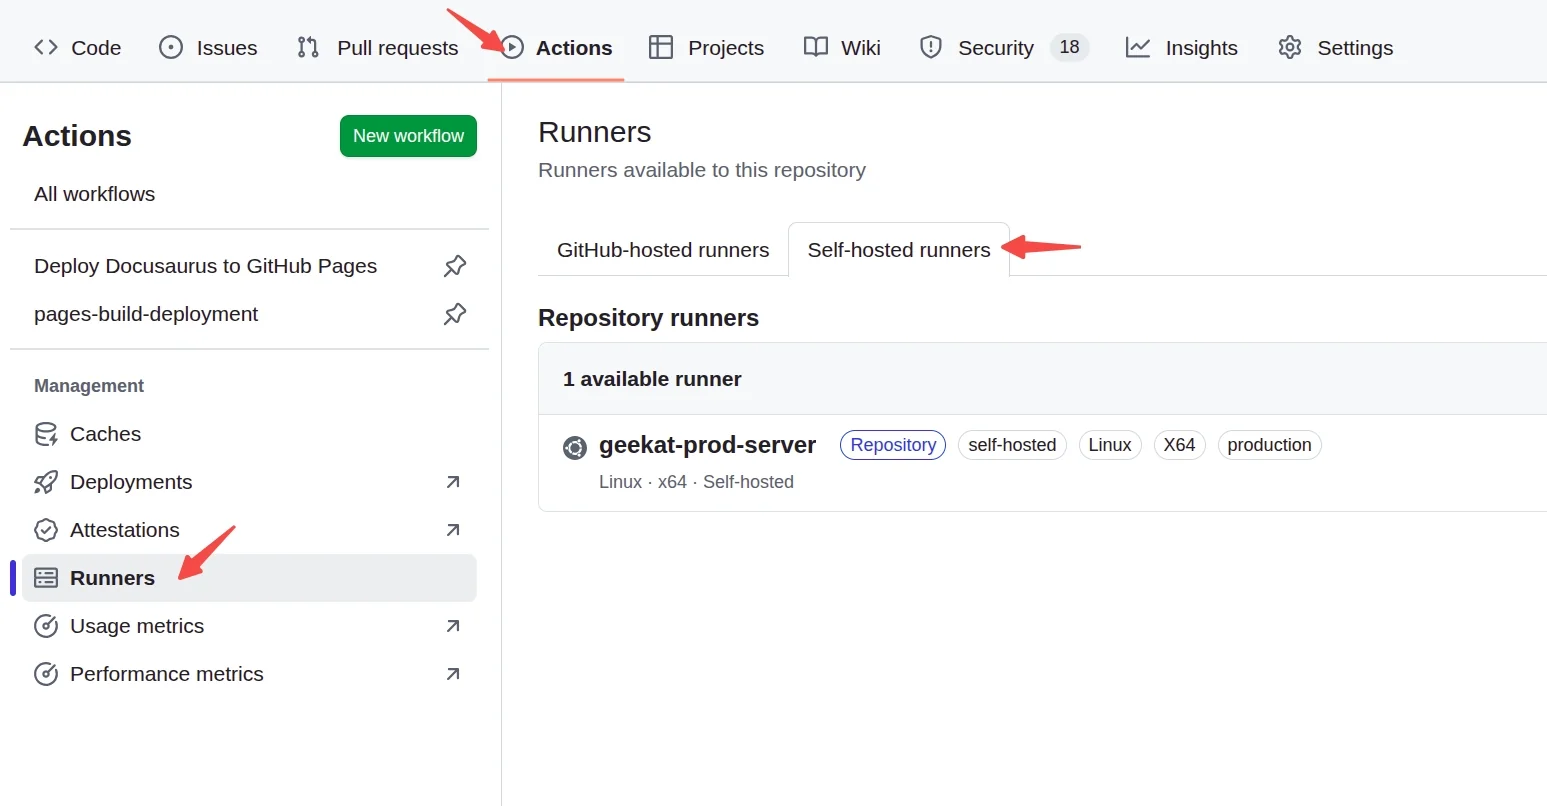Open Deployments external link arrow
This screenshot has width=1547, height=806.
[453, 482]
